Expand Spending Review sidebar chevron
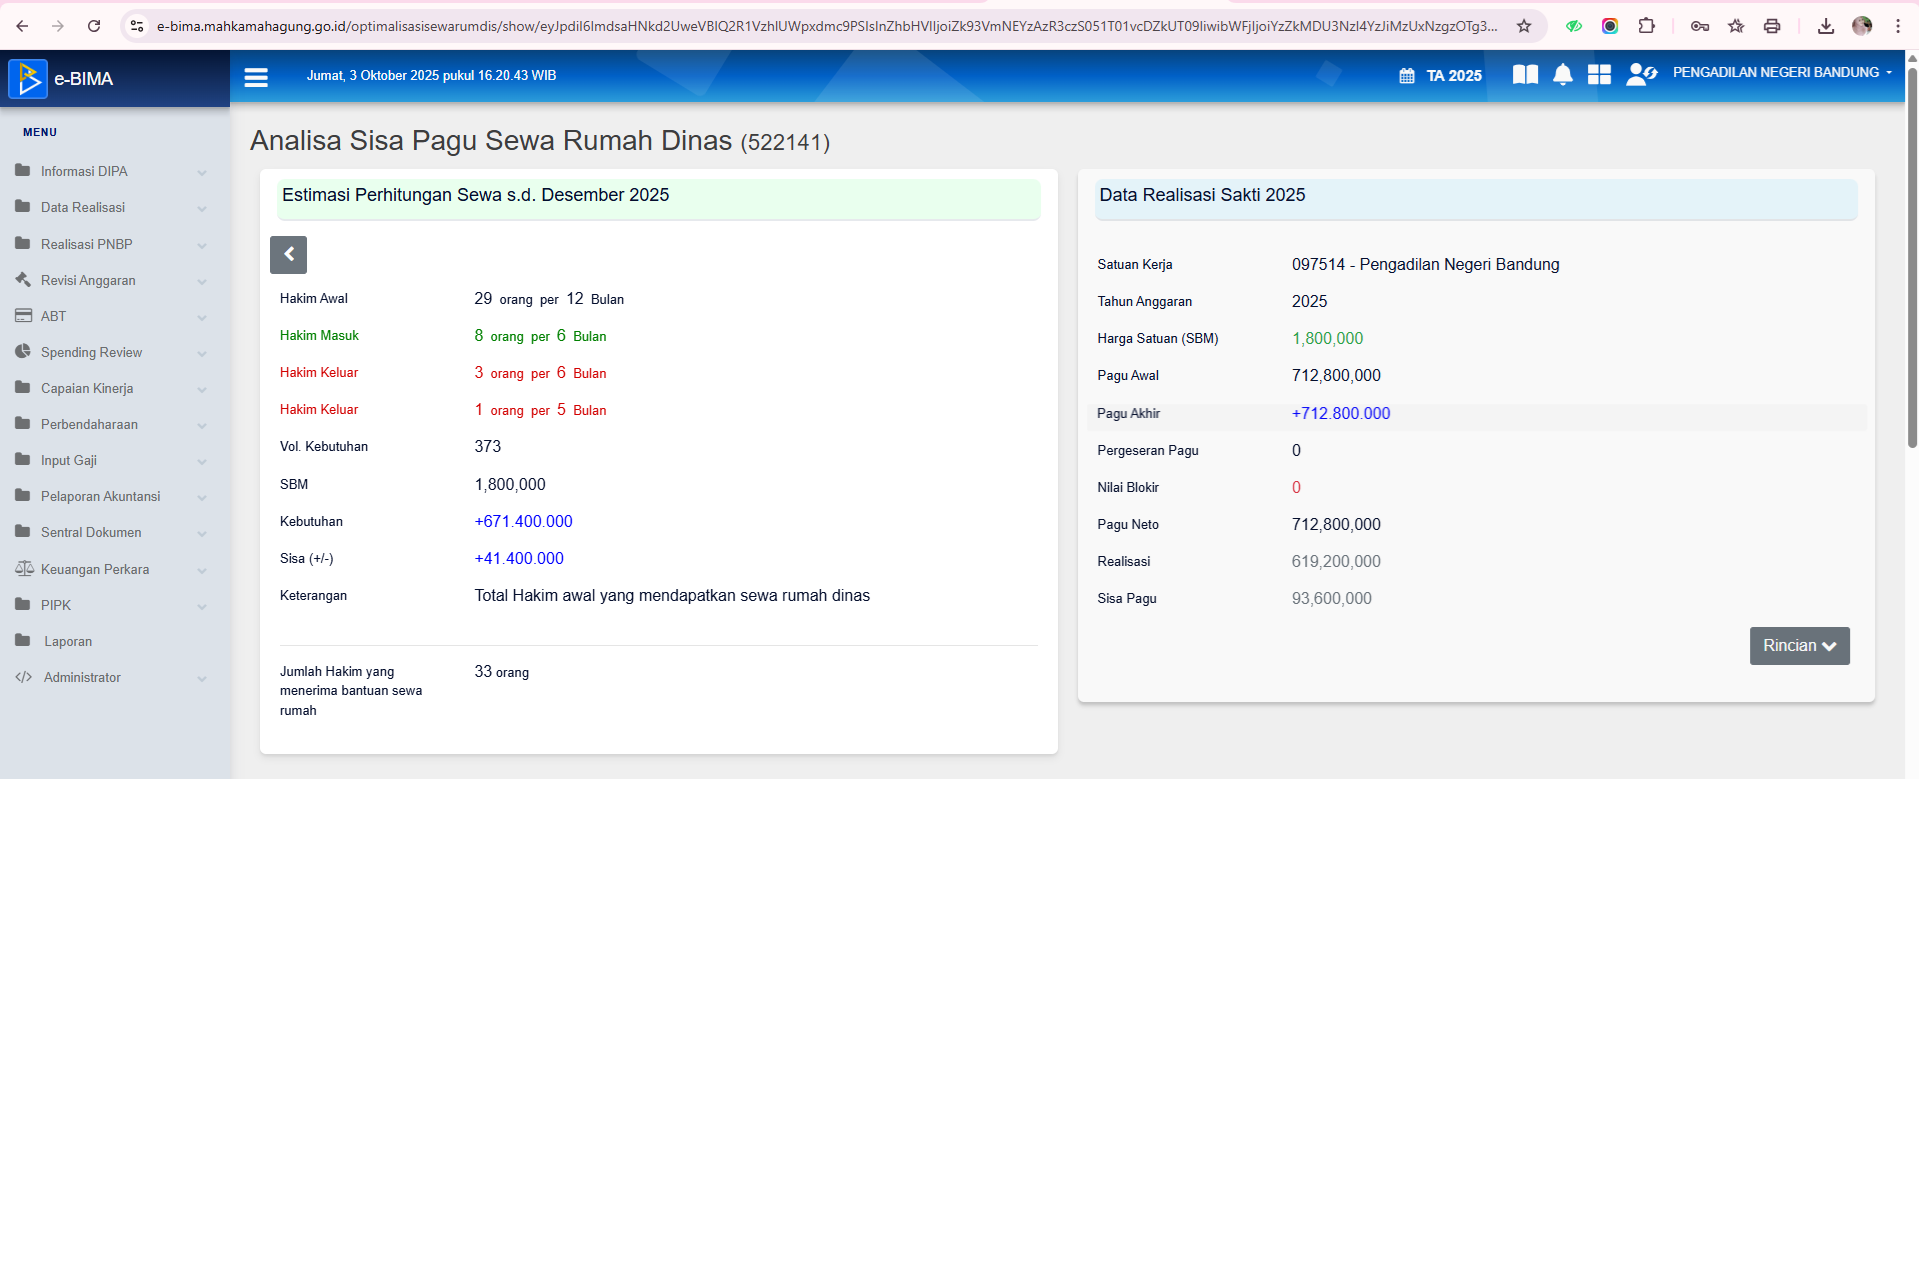Screen dimensions: 1920x1277 point(202,353)
